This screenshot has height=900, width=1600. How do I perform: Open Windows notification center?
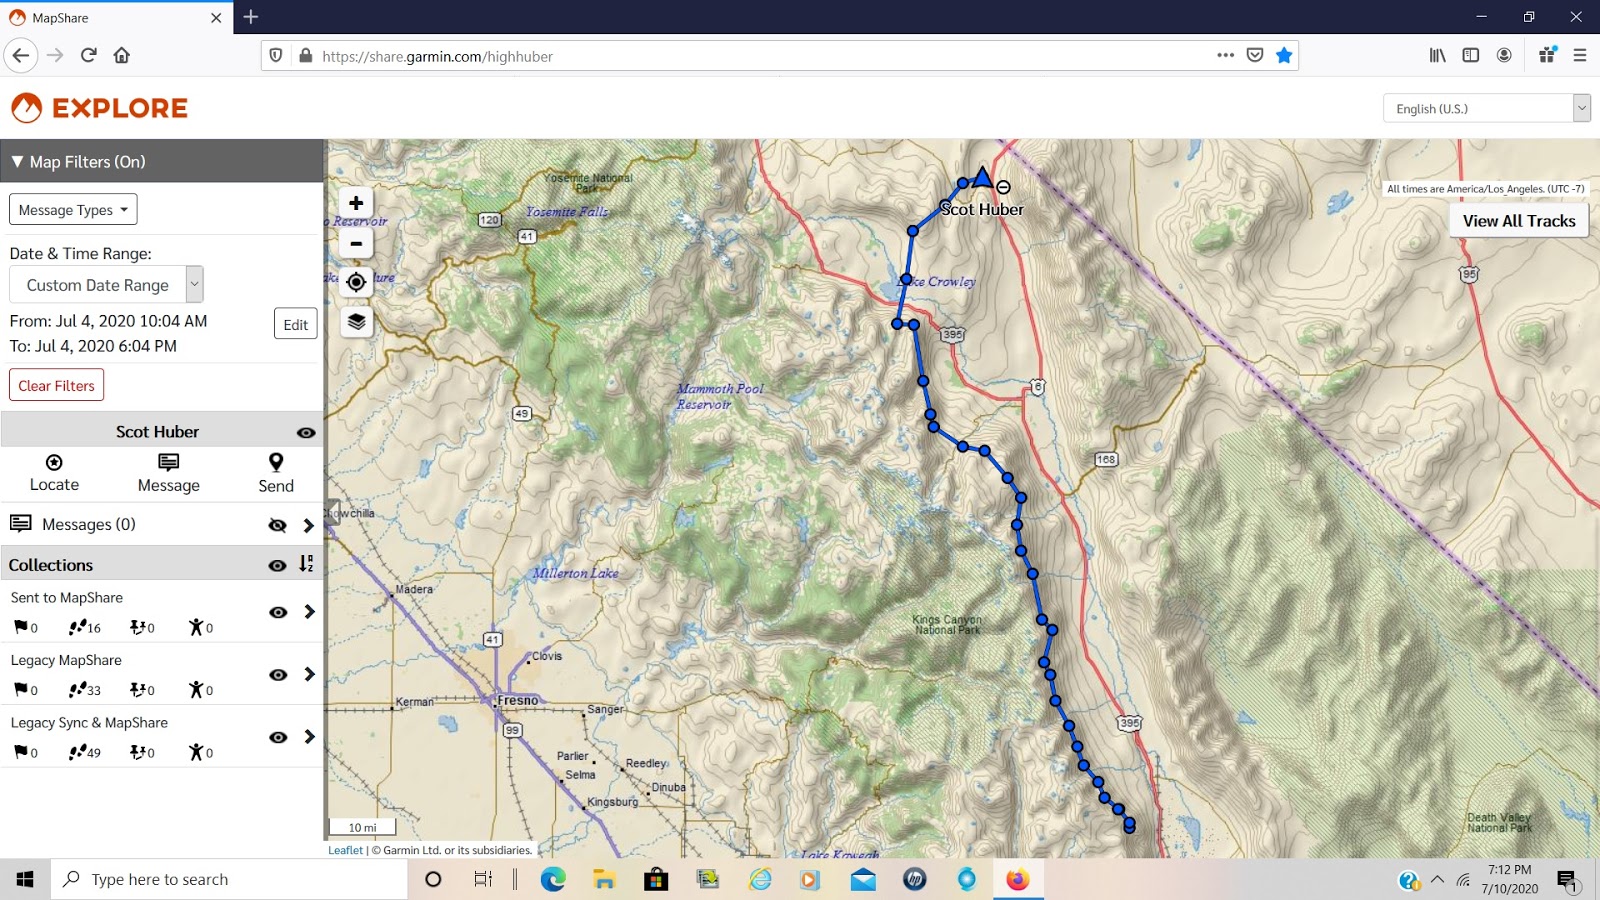tap(1567, 880)
